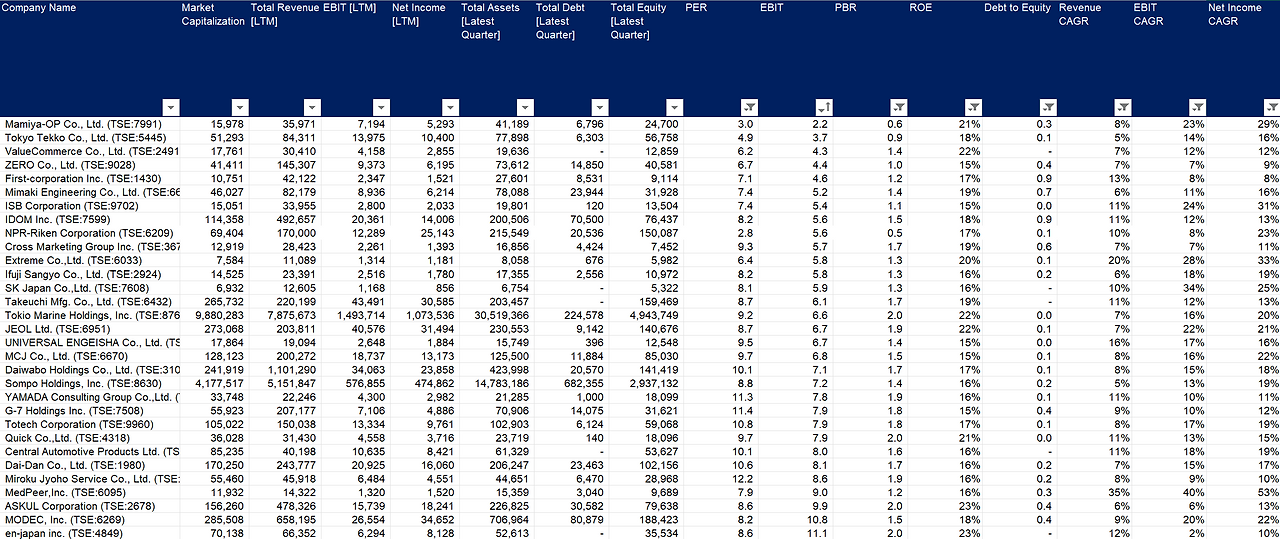Select the "Total Assets [Latest Quarter]" header cell
This screenshot has width=1280, height=539.
497,58
